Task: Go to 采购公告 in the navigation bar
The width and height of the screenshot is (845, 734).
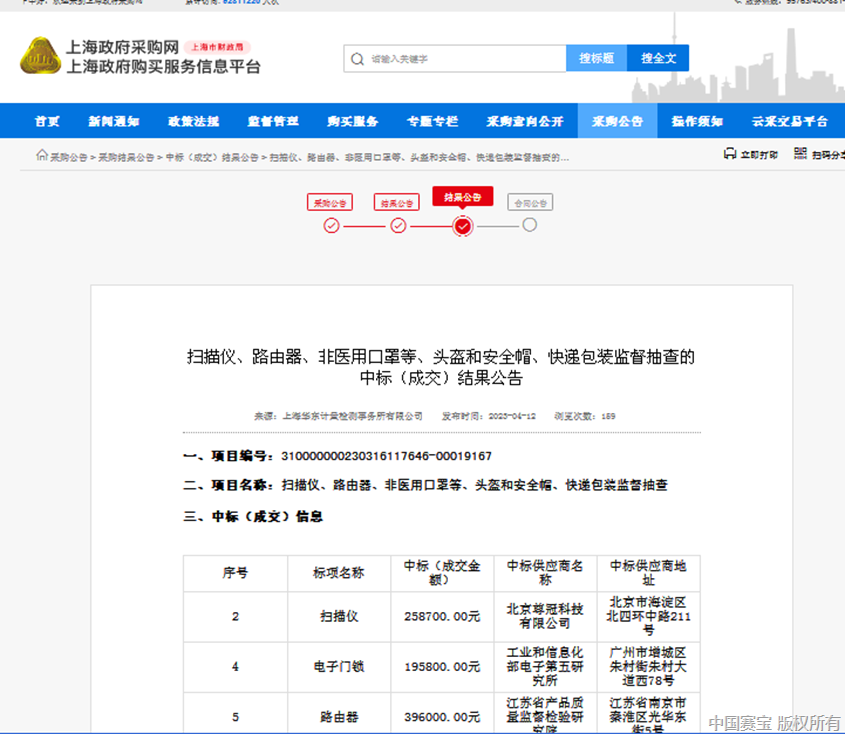Action: [x=617, y=121]
